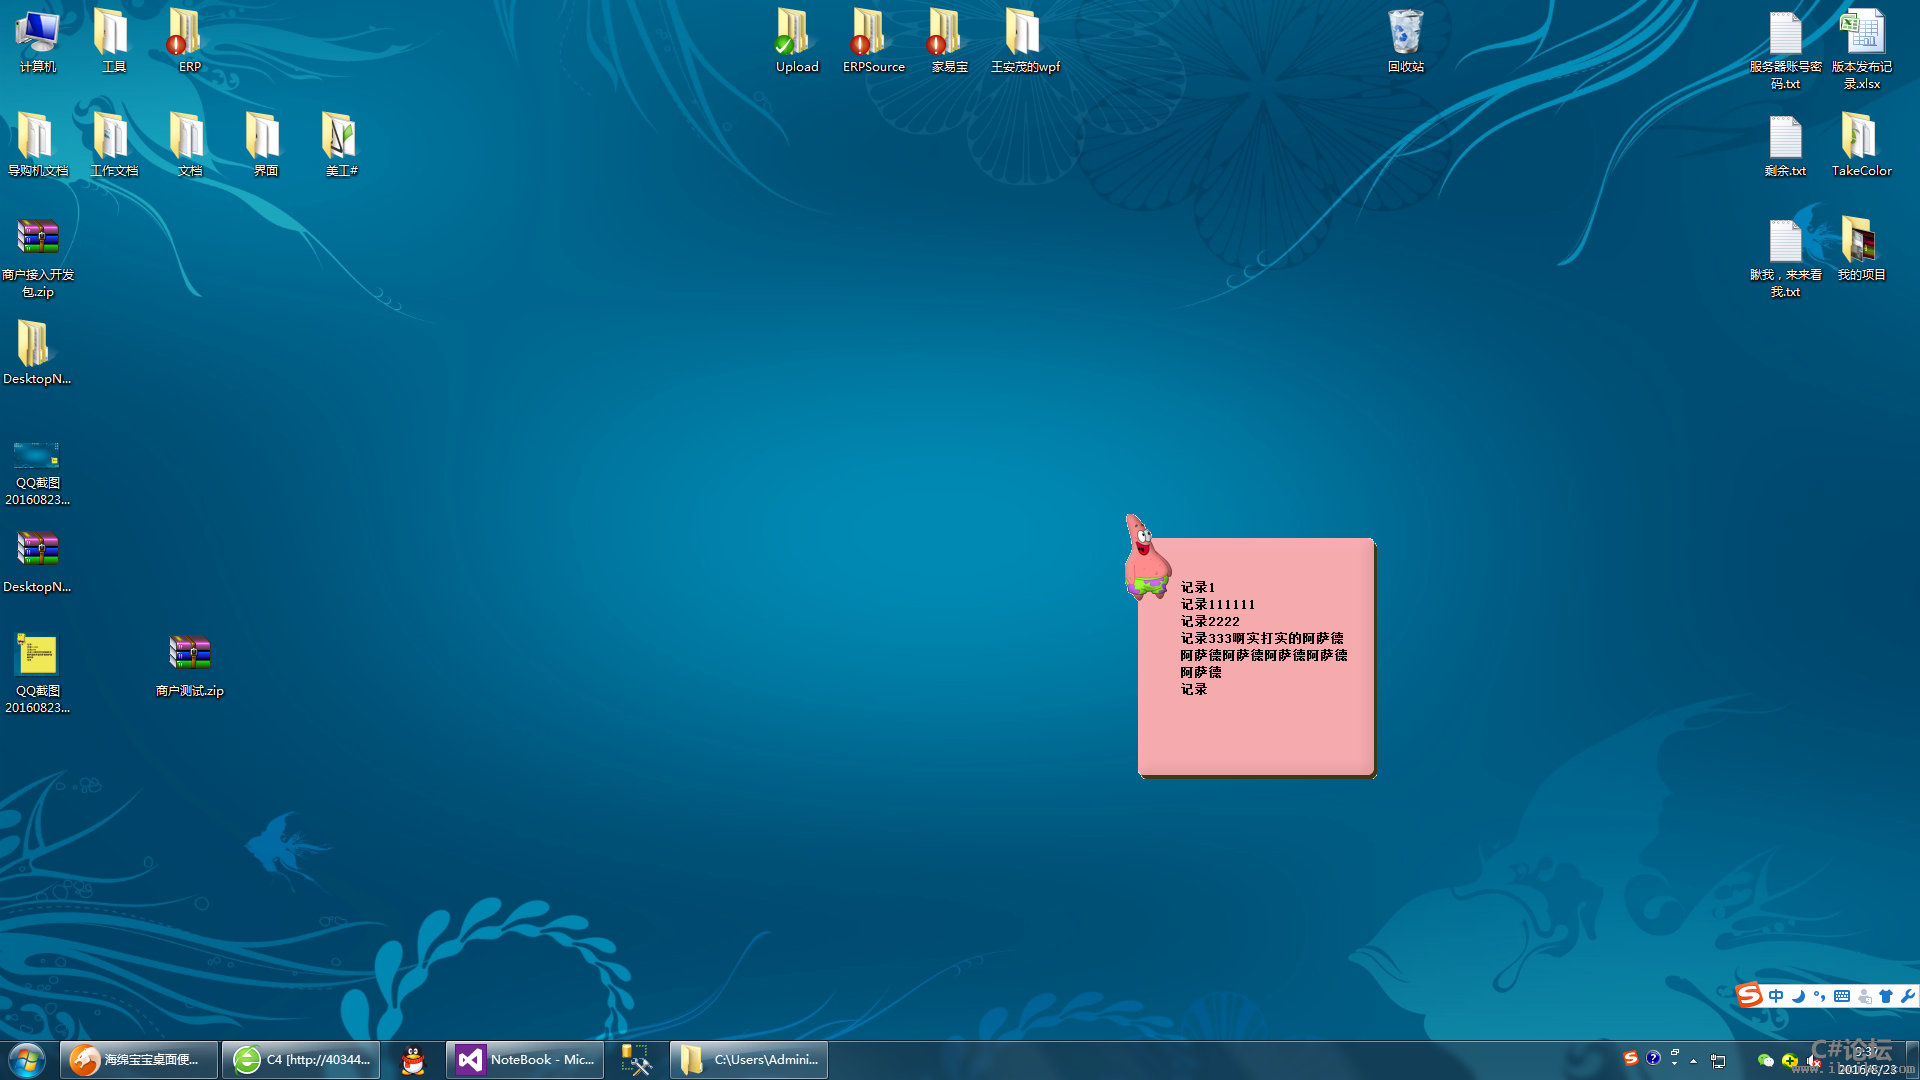The image size is (1920, 1080).
Task: Open the Windows Start button
Action: click(27, 1060)
